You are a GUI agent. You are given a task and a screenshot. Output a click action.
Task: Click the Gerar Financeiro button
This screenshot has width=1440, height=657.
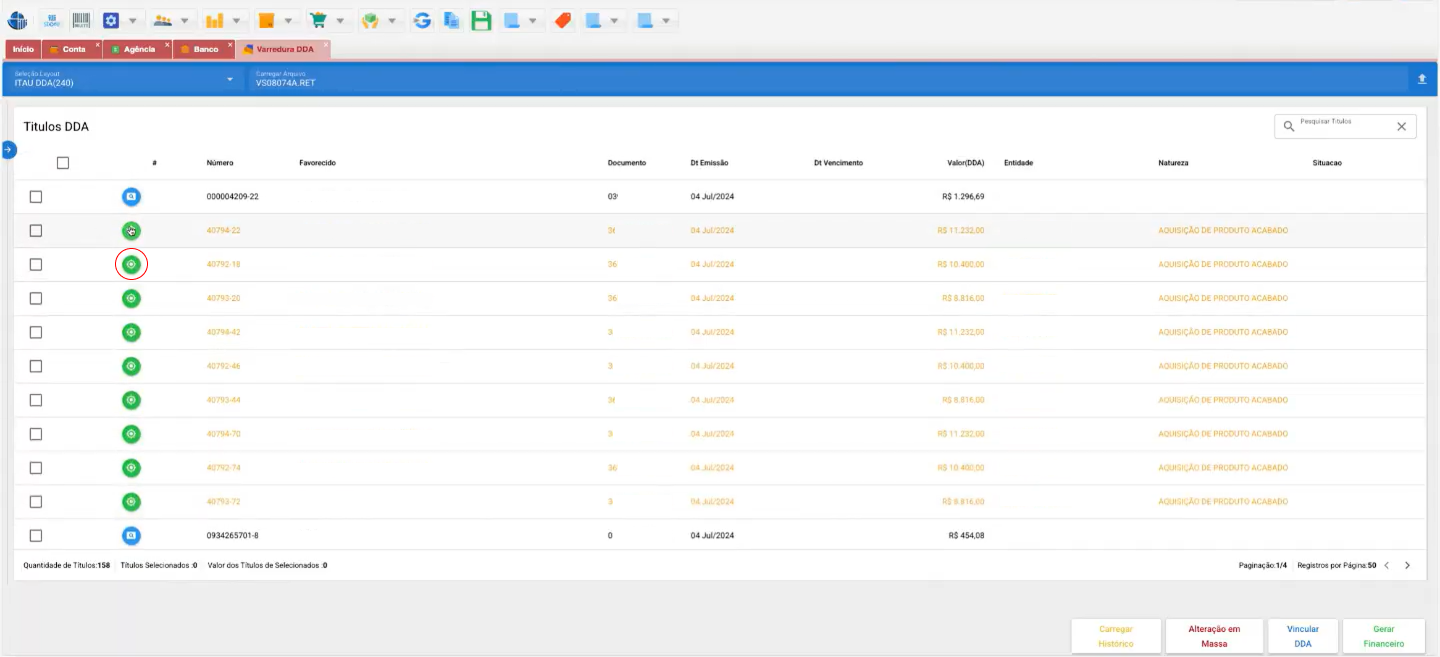click(1383, 636)
